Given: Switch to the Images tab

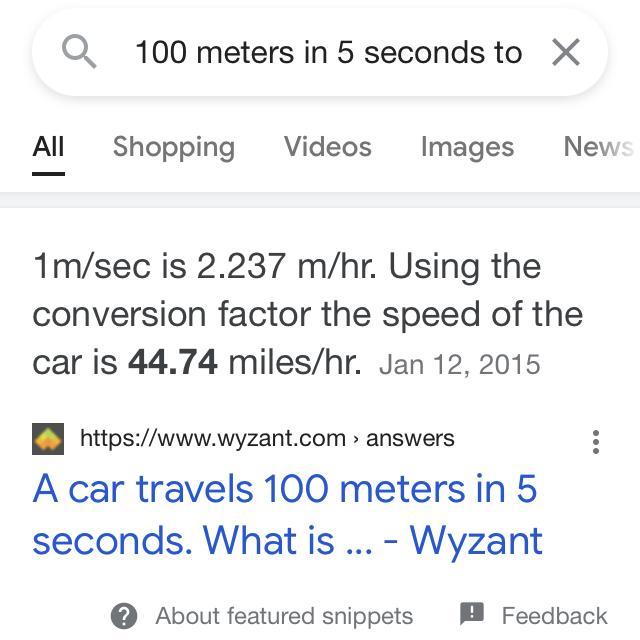Looking at the screenshot, I should click(x=466, y=147).
